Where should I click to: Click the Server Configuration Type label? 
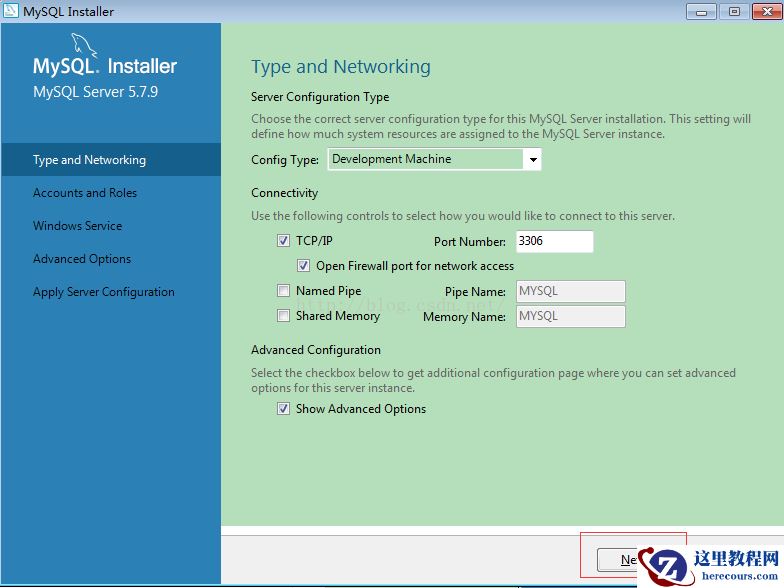pyautogui.click(x=320, y=96)
